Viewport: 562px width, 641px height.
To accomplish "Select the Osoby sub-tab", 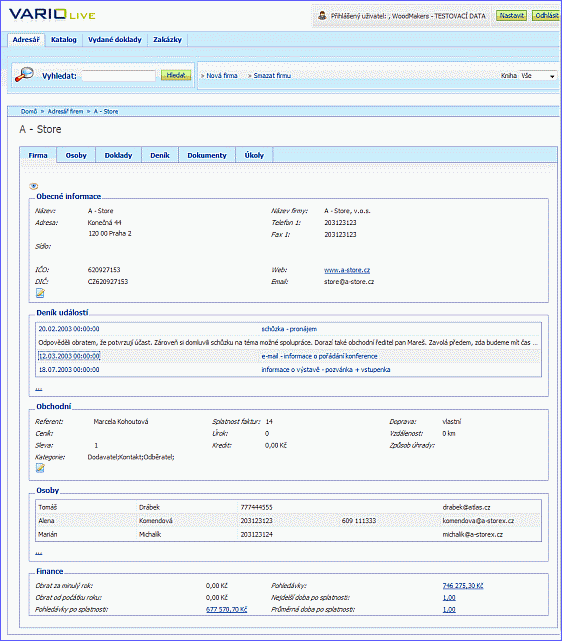I will coord(76,155).
